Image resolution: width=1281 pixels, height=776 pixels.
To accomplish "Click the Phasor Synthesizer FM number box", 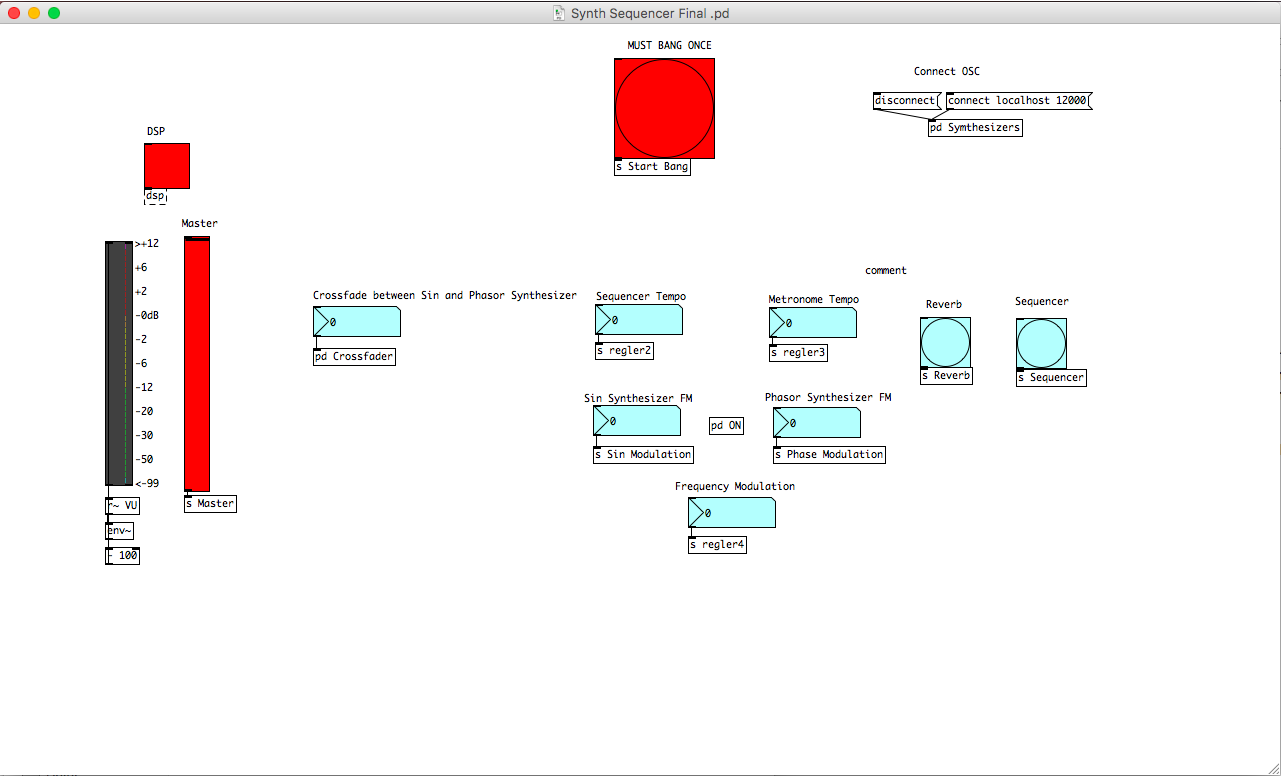I will tap(817, 423).
